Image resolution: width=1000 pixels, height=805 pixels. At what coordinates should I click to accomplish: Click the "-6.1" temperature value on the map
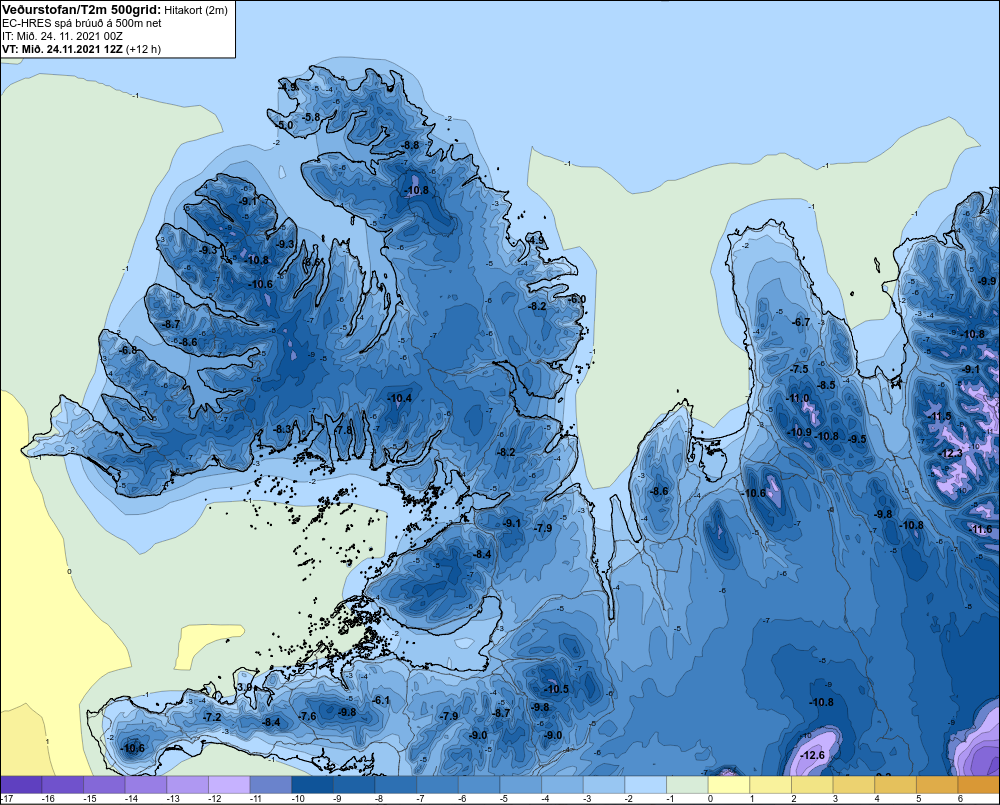(381, 700)
